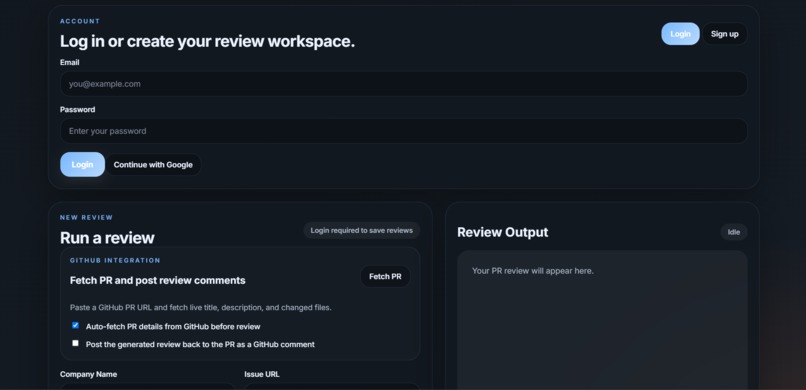This screenshot has height=390, width=806.
Task: Uncheck Auto-fetch PR details from GitHub
Action: (76, 325)
